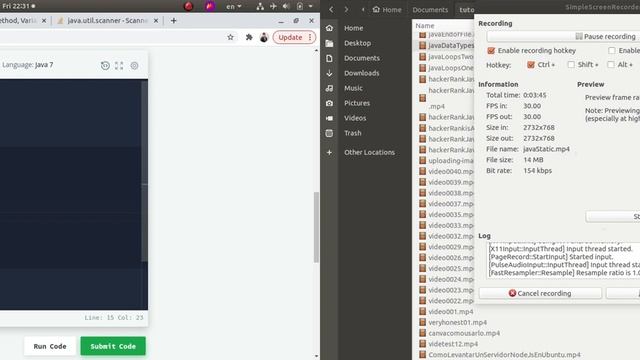This screenshot has width=640, height=360.
Task: Click the recorder log text area
Action: tap(563, 260)
